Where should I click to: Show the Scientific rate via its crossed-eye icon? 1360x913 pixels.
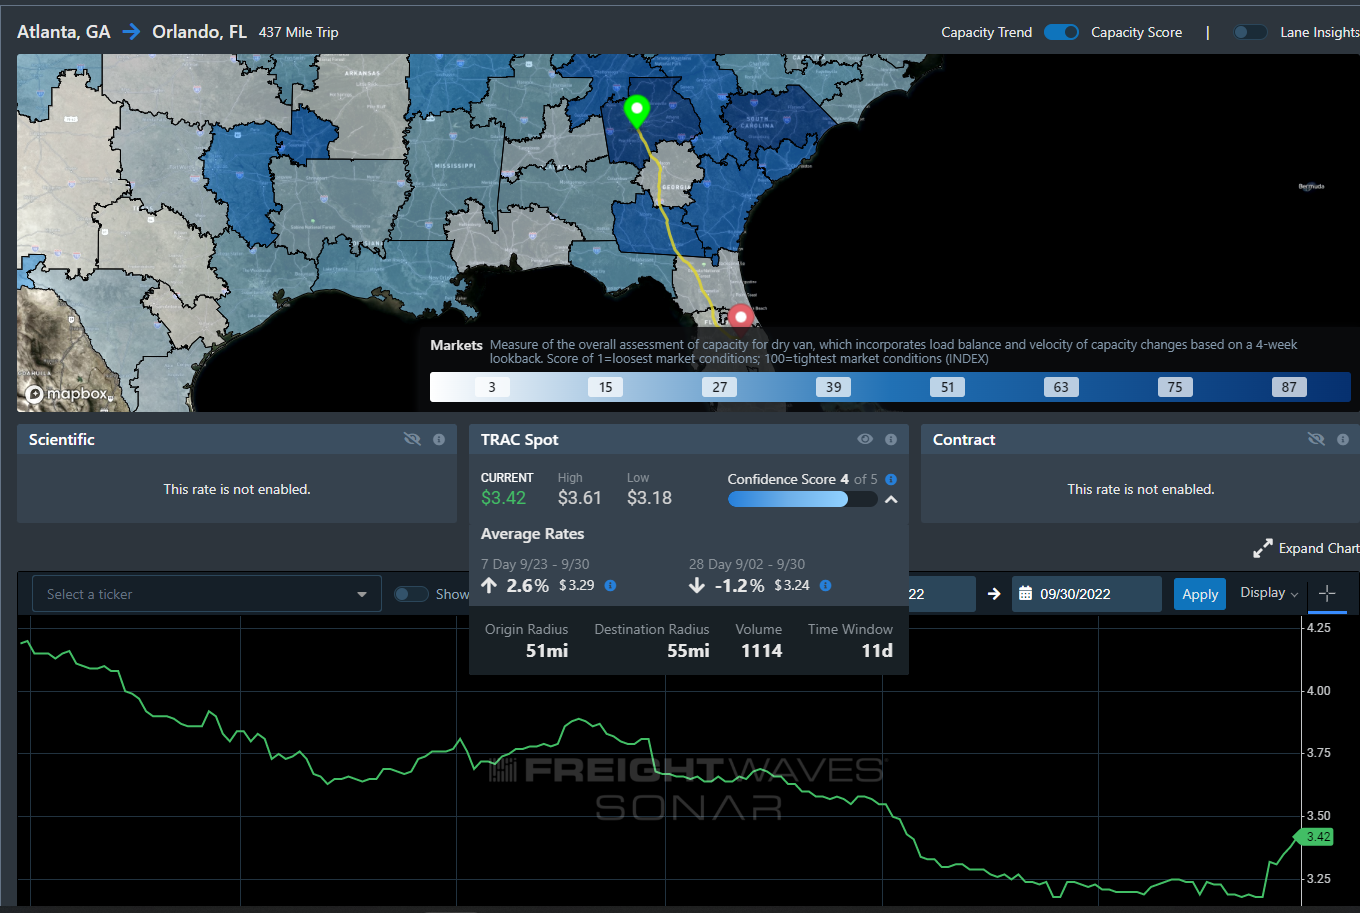pos(413,439)
